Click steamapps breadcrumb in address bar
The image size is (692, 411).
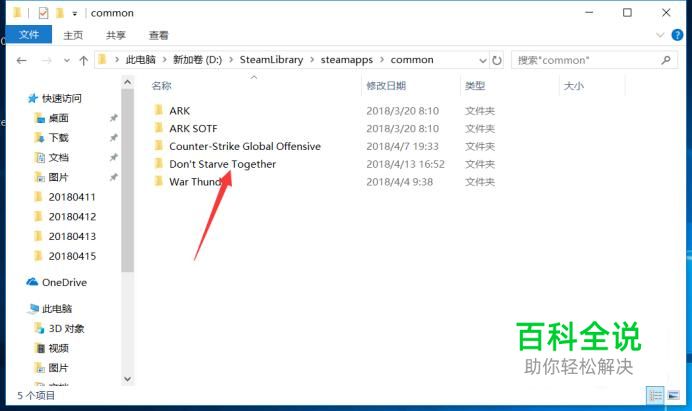[346, 60]
